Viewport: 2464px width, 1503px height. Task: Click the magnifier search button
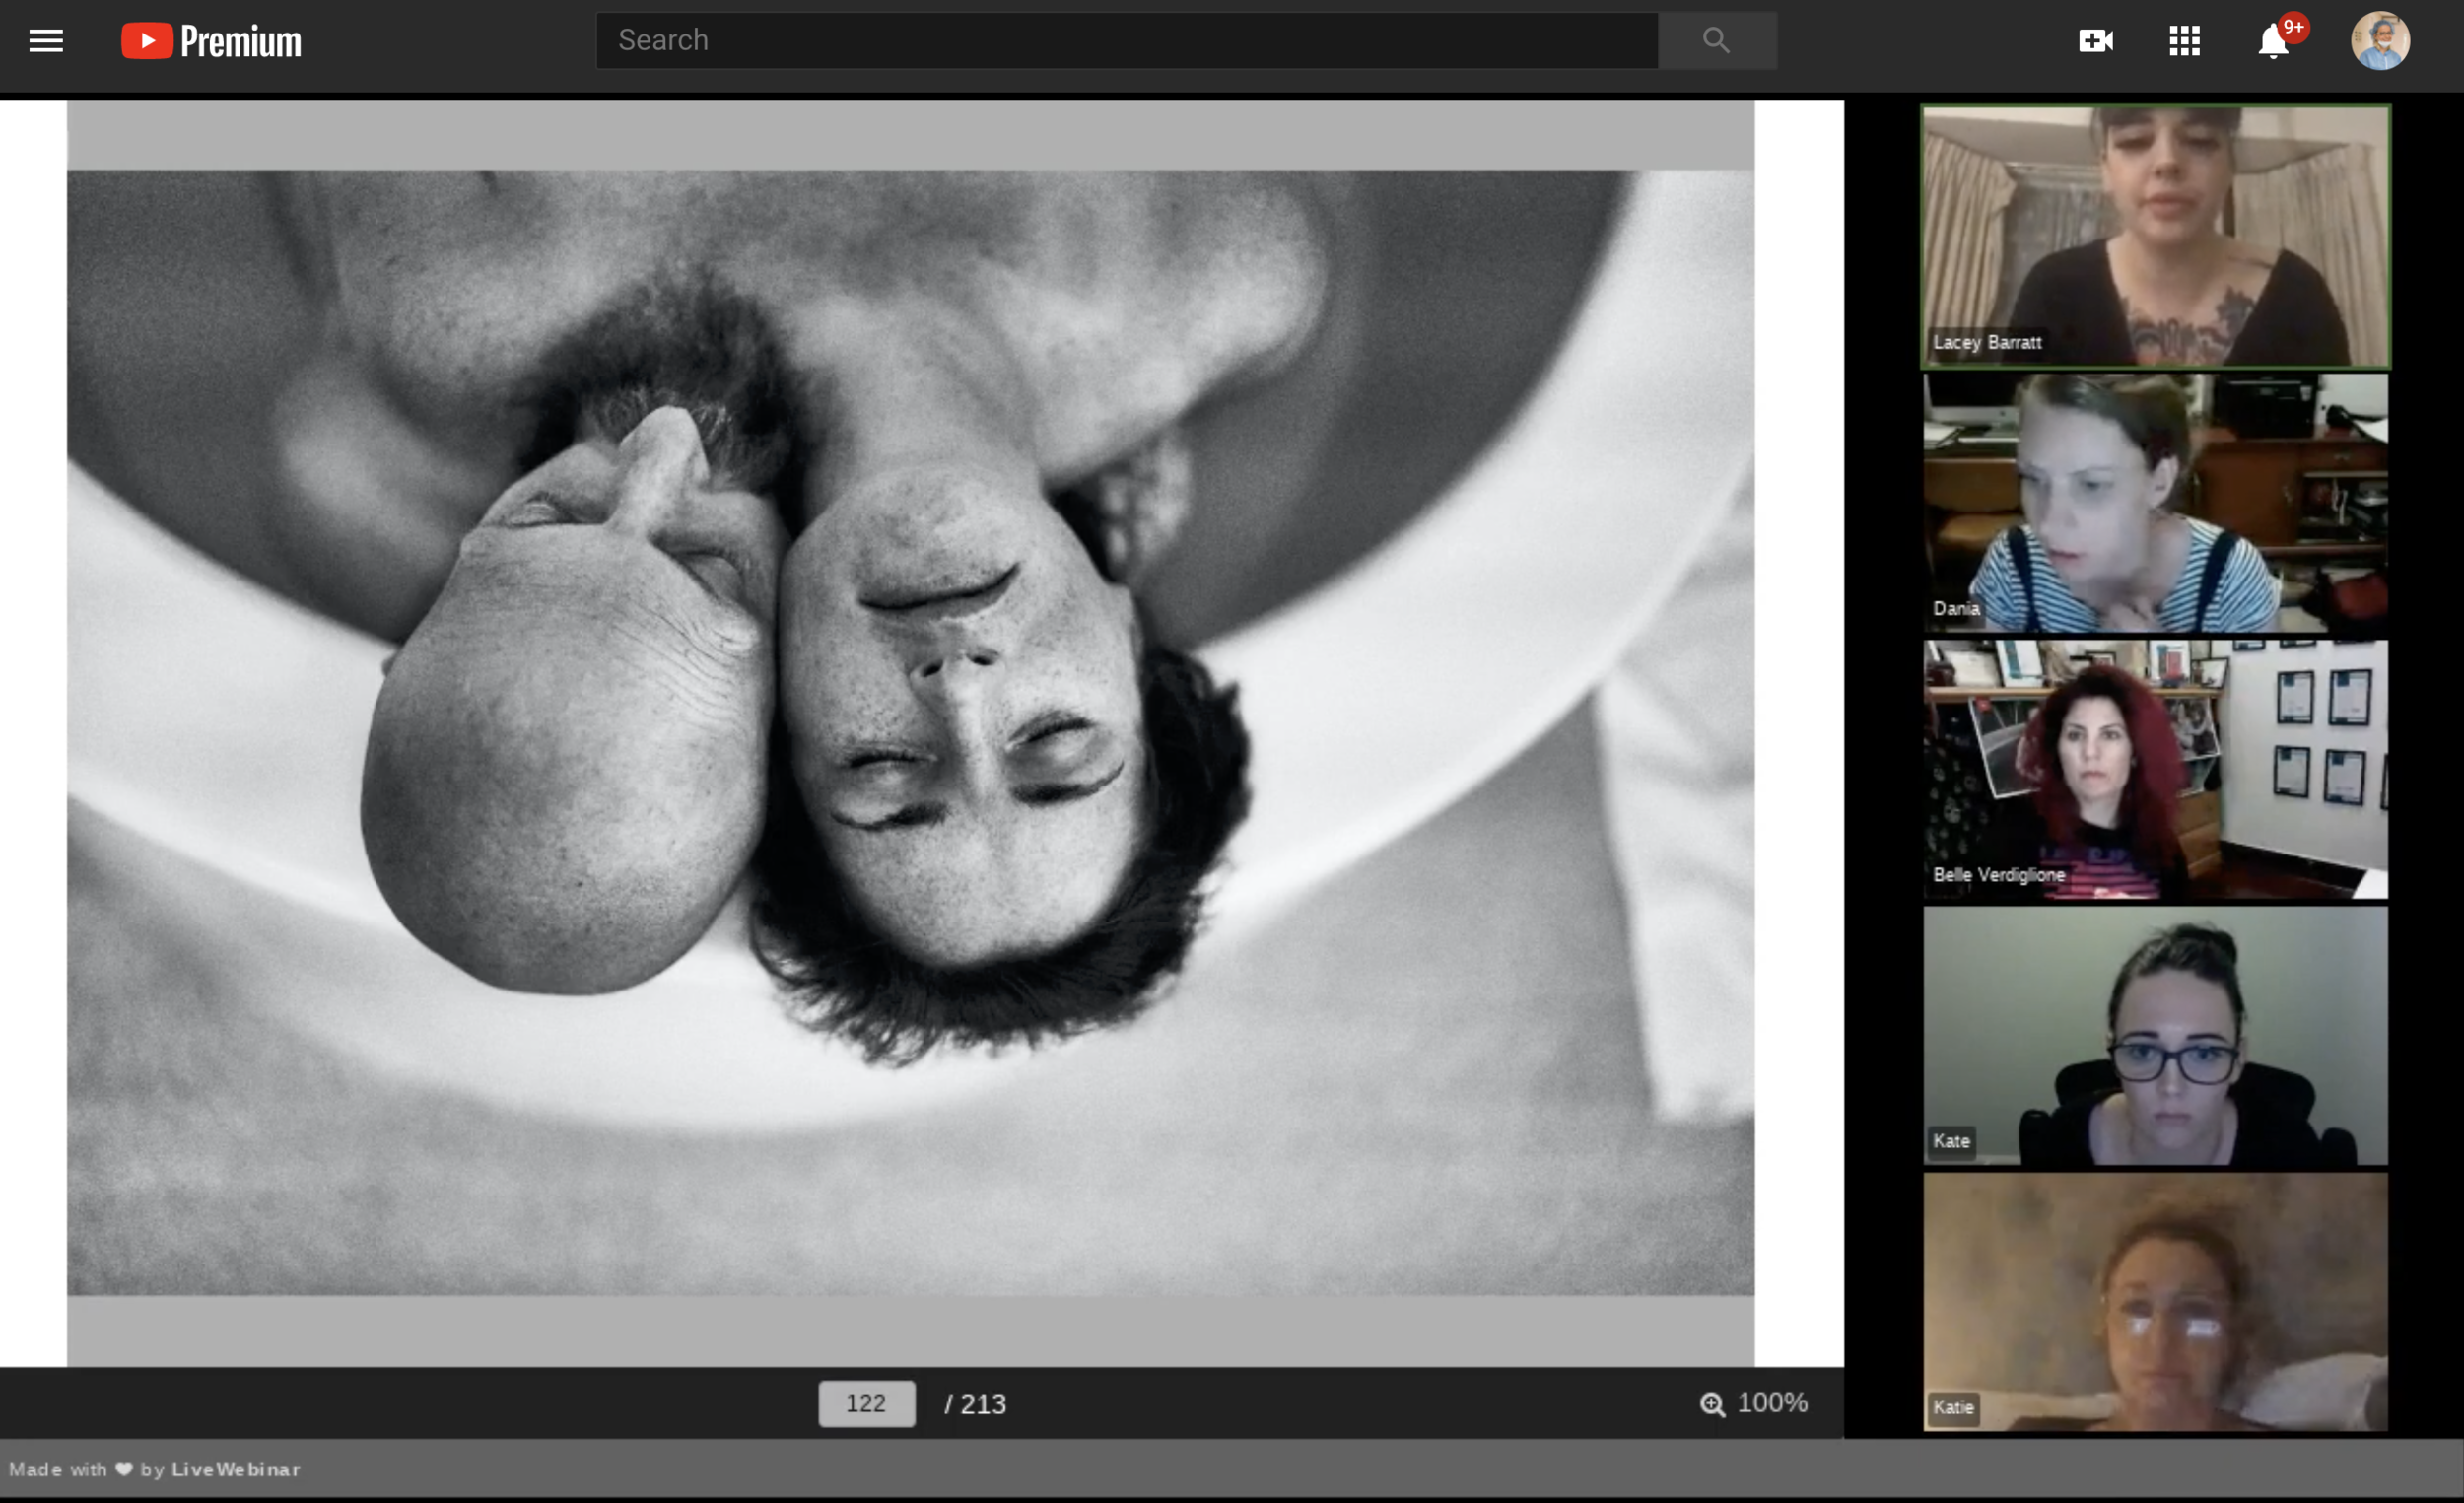tap(1717, 40)
